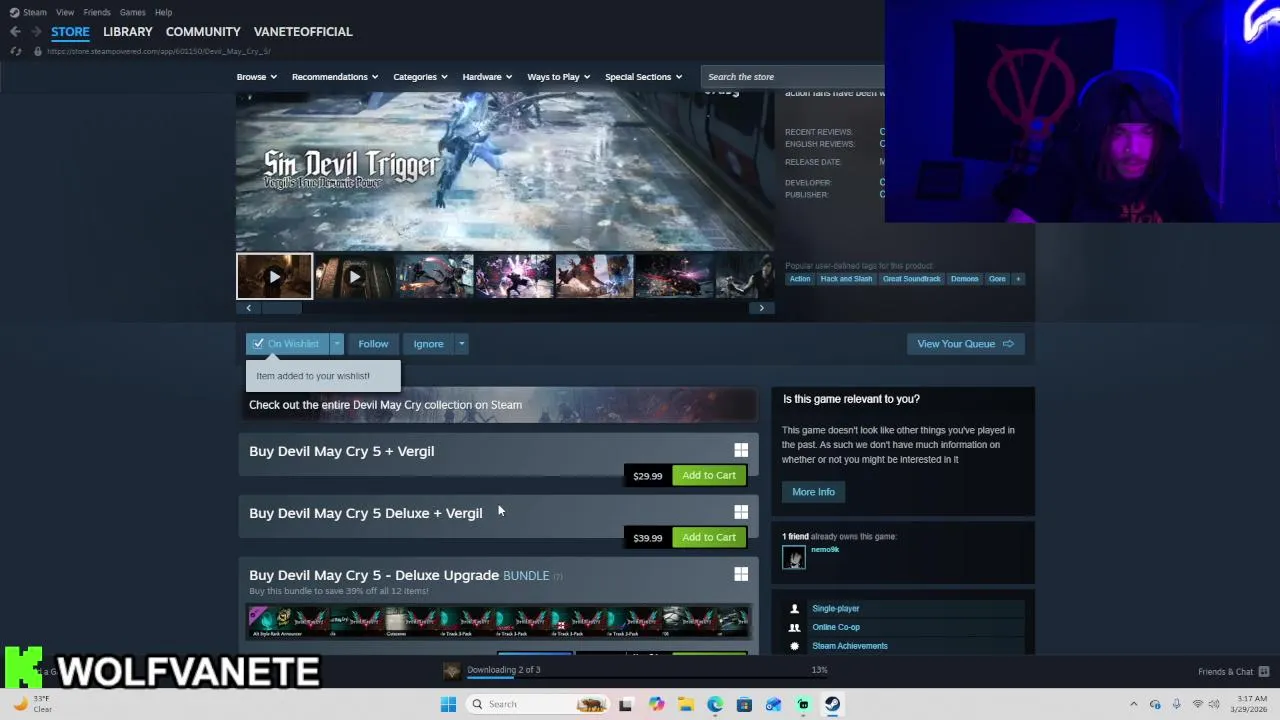Expand the Hardware menu

[x=487, y=77]
